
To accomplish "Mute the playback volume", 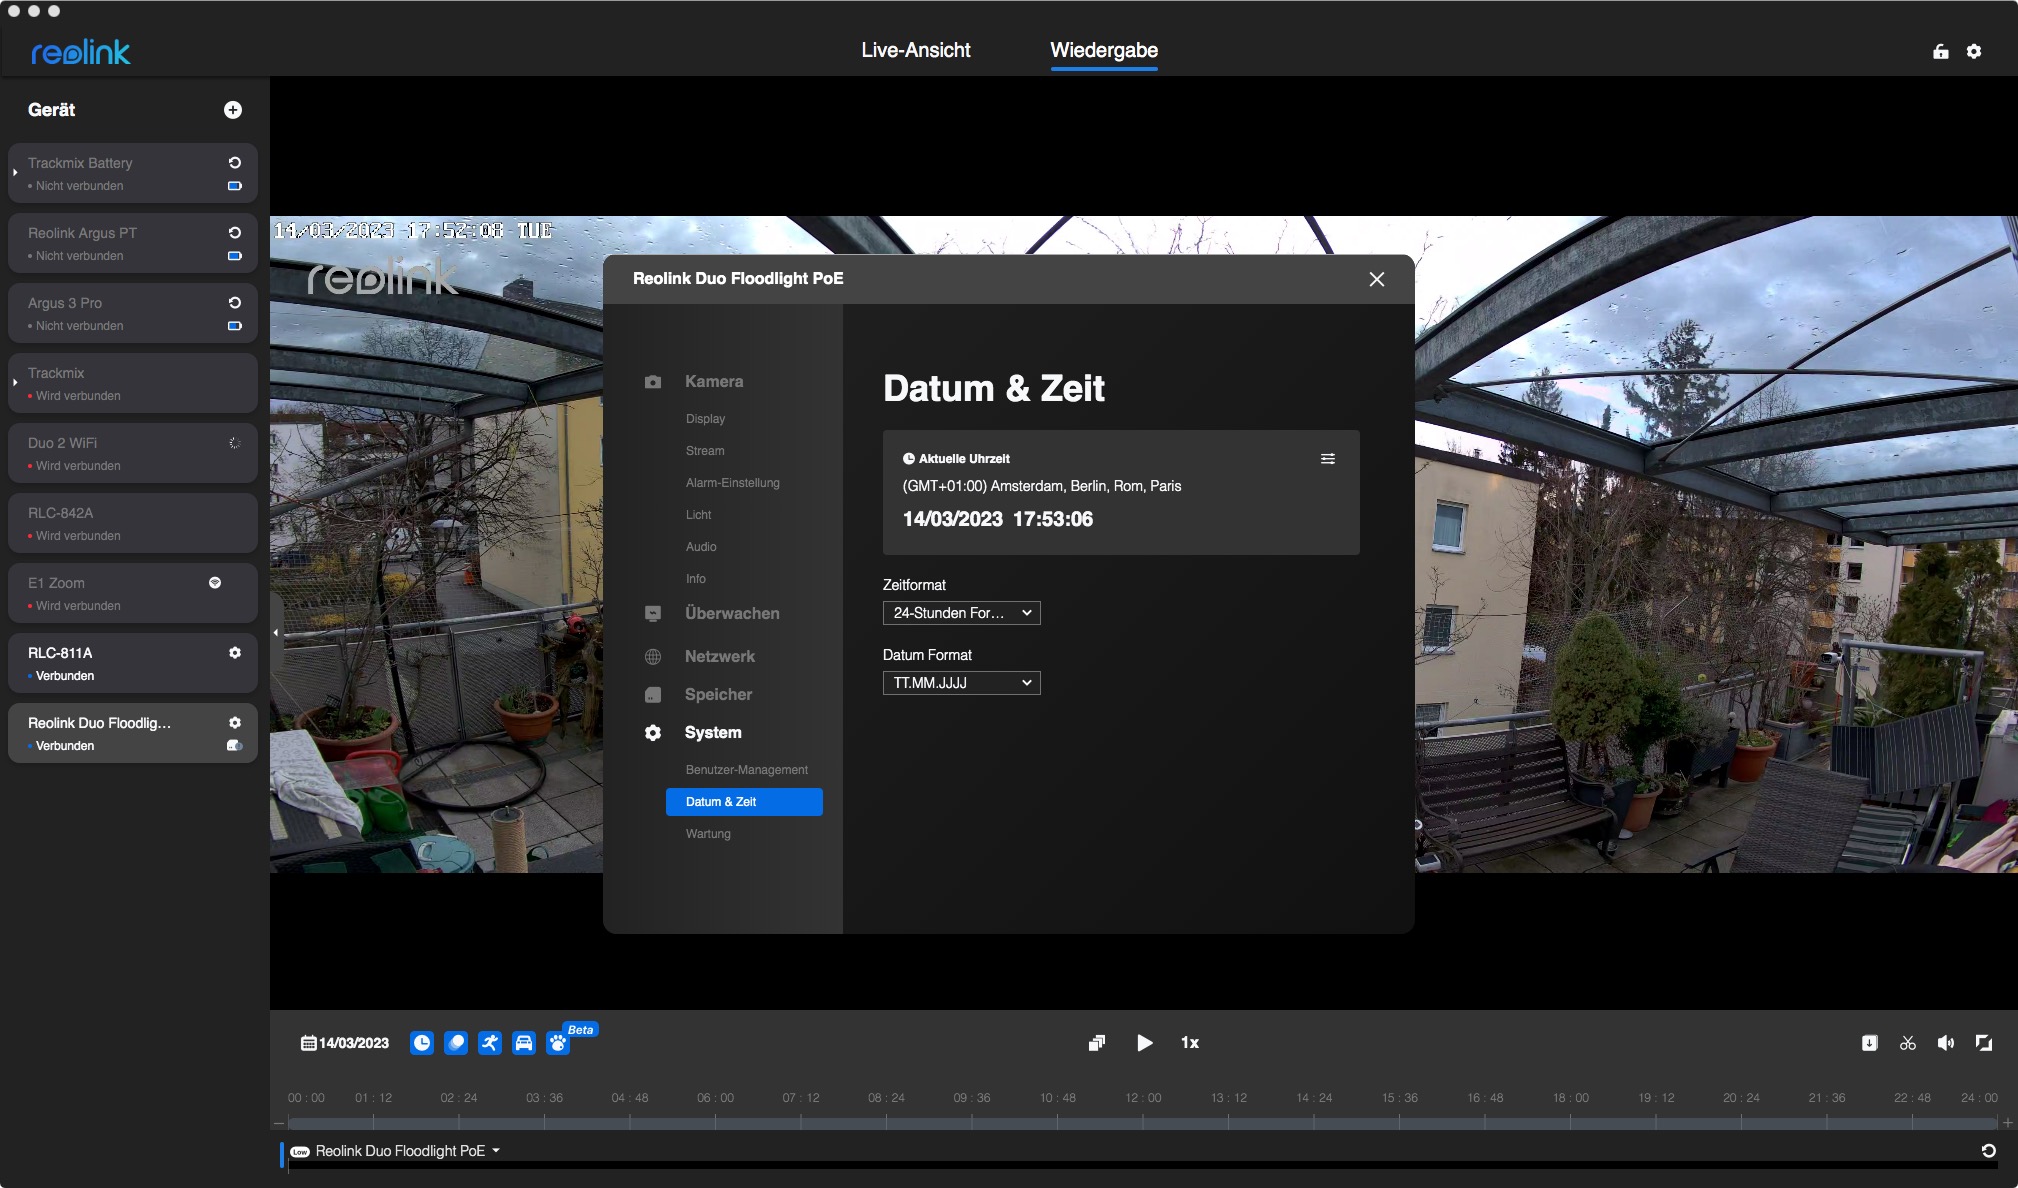I will point(1945,1043).
